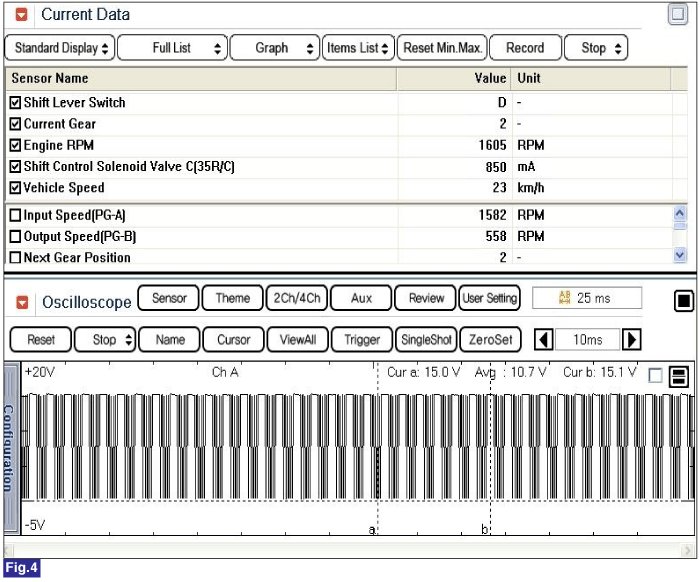Click the Trigger button in oscilloscope
This screenshot has height=582, width=700.
[361, 340]
